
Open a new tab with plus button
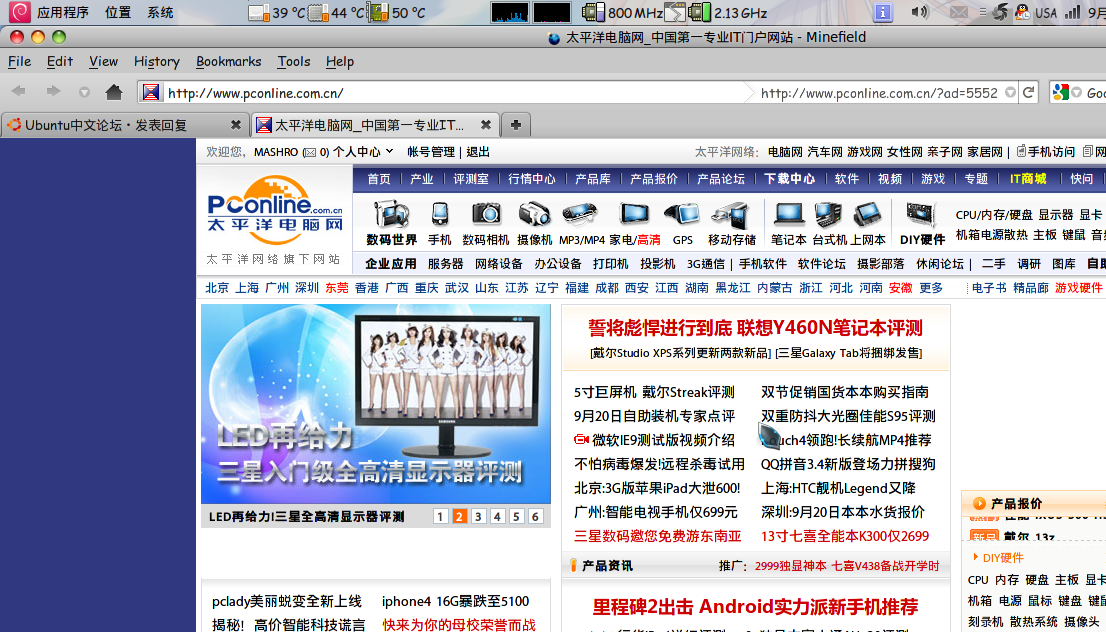(x=516, y=125)
